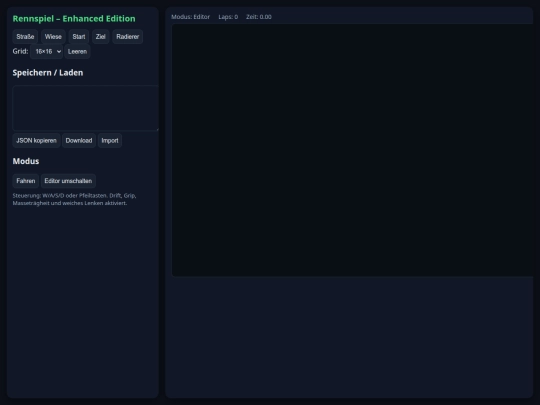Screen dimensions: 540x405
Task: Start driving with Fahren button
Action: tap(25, 181)
